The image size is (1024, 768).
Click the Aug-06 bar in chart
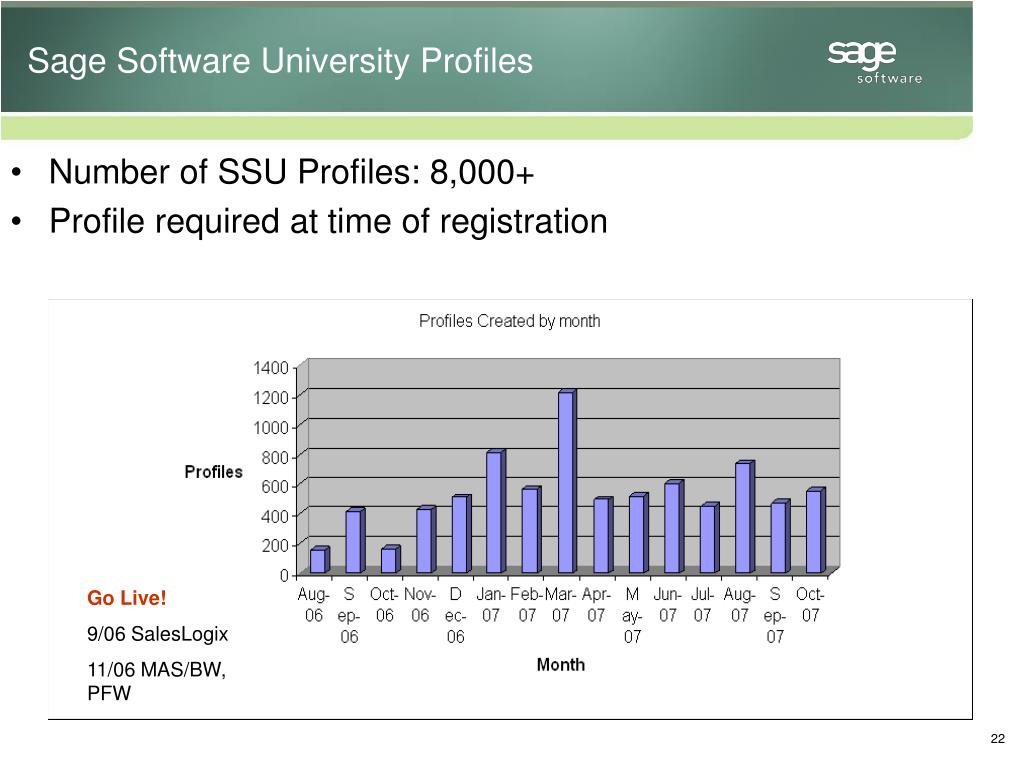coord(319,560)
